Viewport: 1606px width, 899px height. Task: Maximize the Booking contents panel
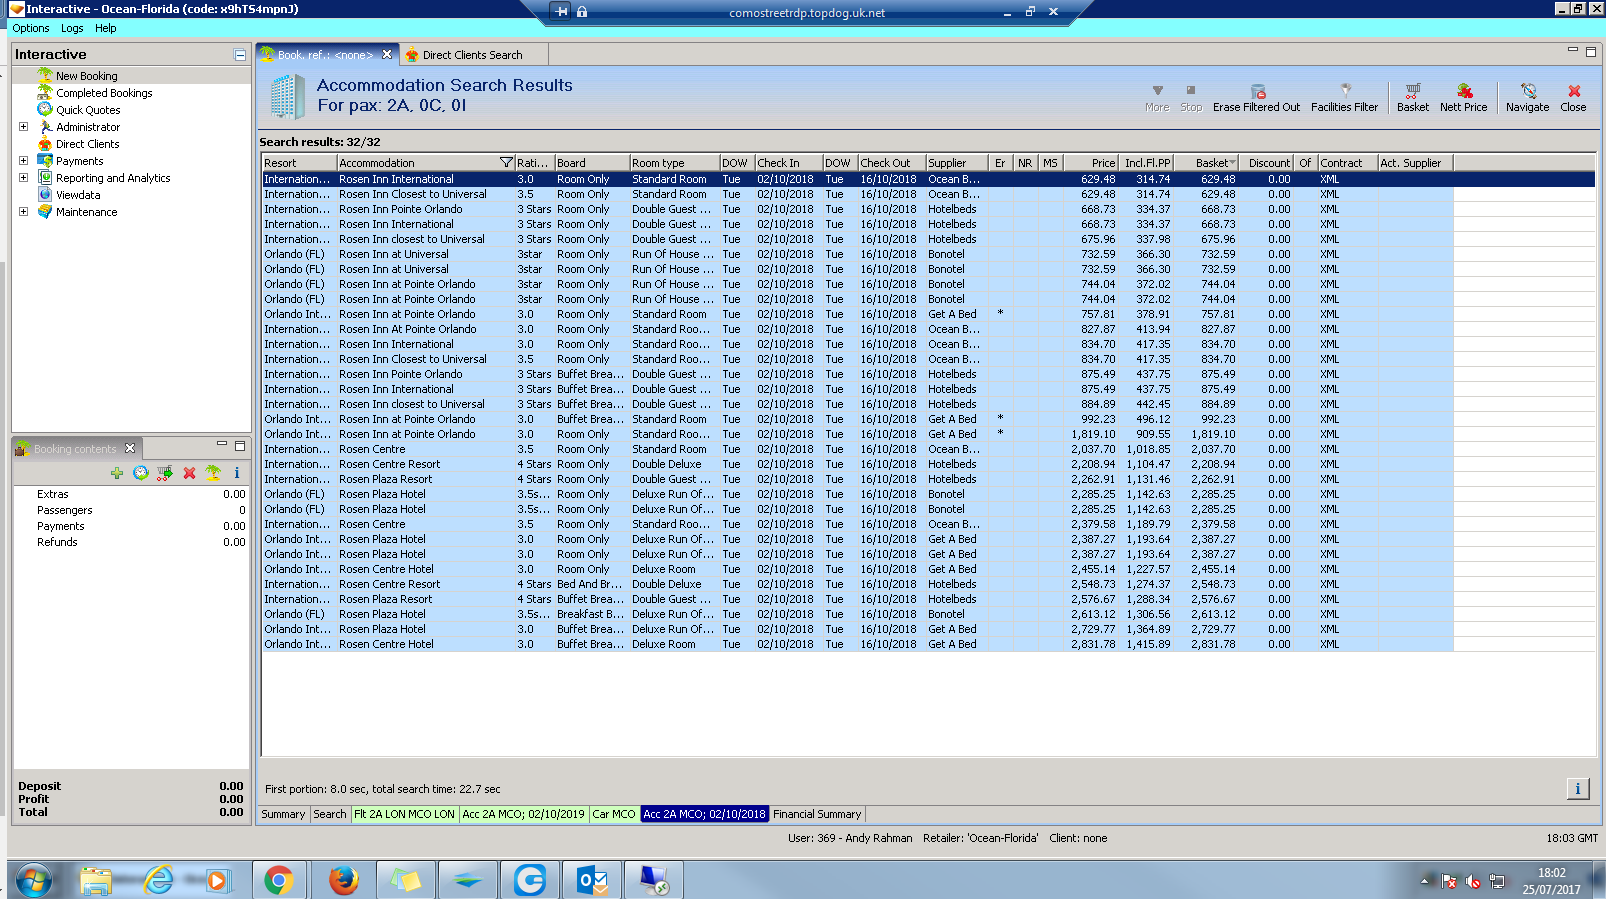pyautogui.click(x=240, y=446)
